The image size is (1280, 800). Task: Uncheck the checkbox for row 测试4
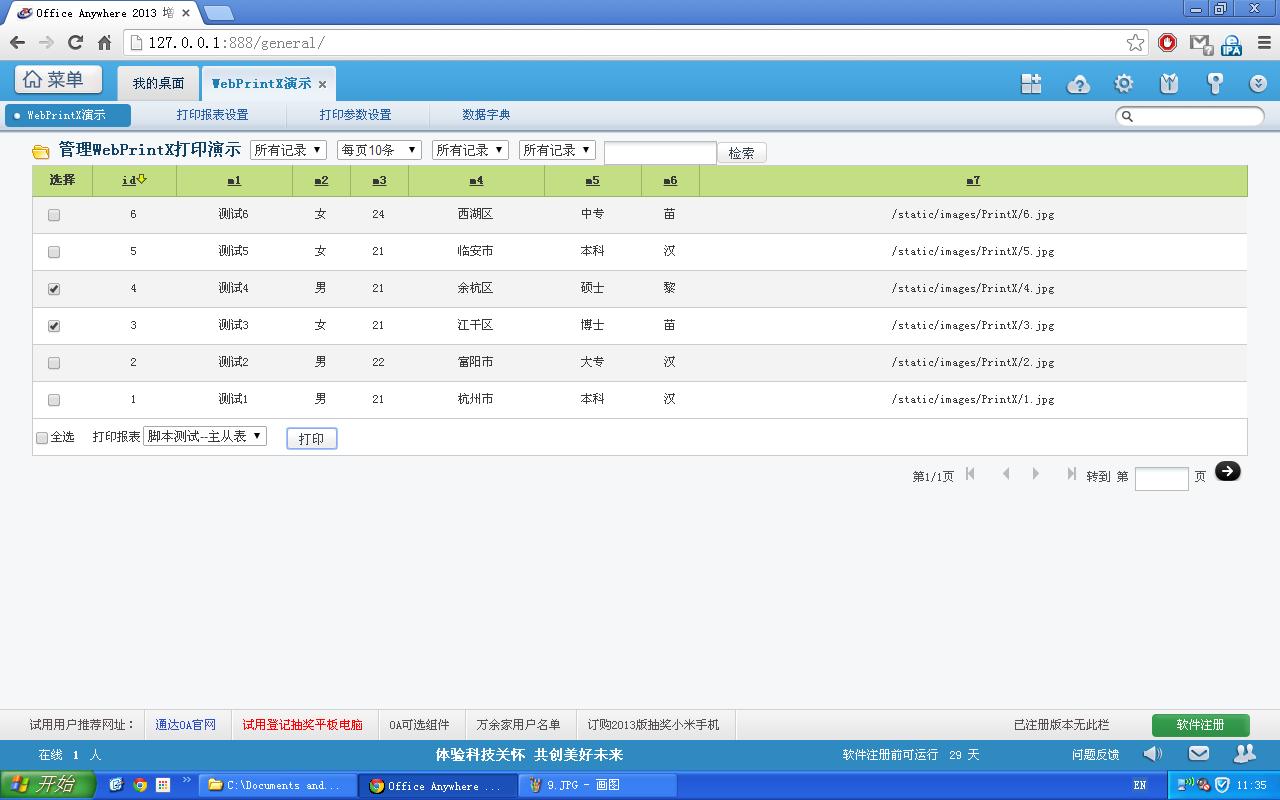(54, 289)
